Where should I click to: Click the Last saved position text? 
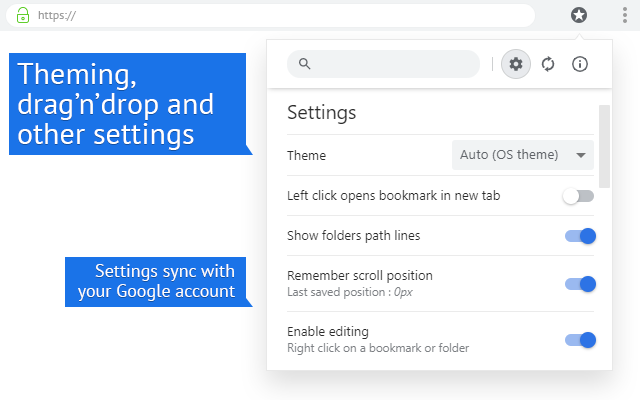pyautogui.click(x=350, y=292)
